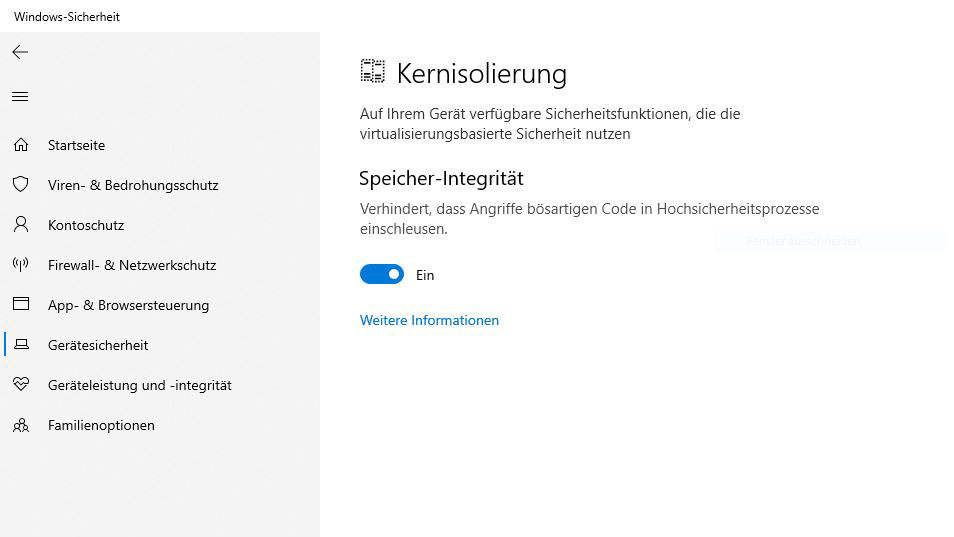Screen dimensions: 954x537
Task: Click the Kontoschutz person icon
Action: (20, 225)
